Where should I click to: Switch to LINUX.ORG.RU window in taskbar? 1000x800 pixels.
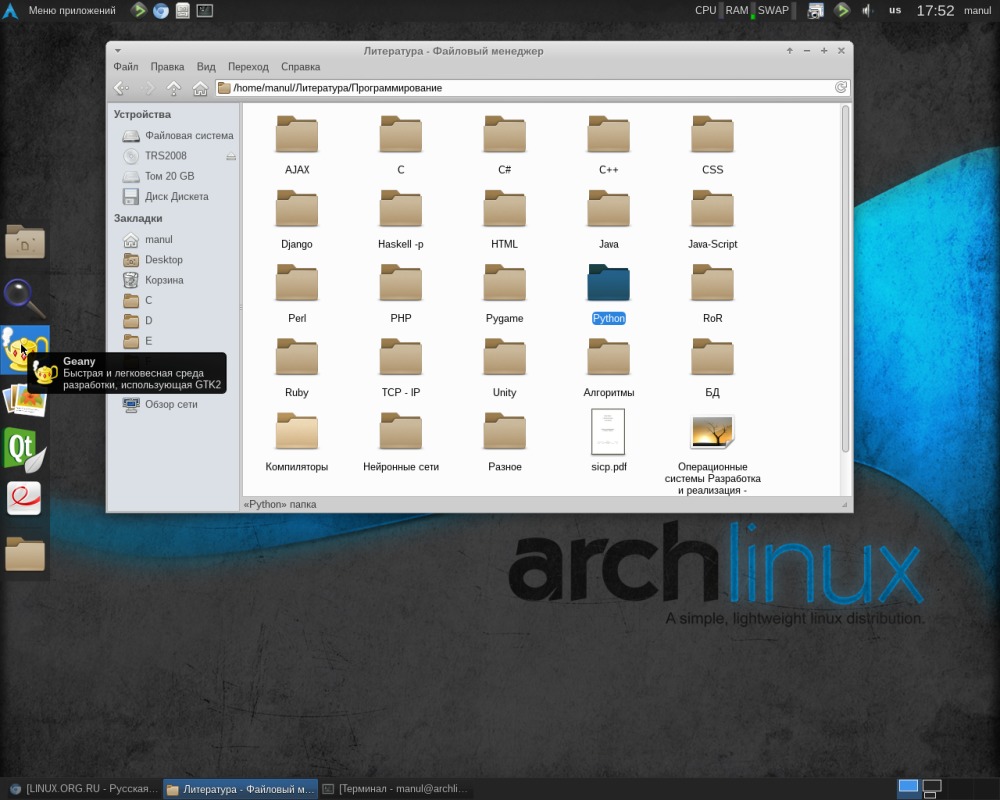point(84,789)
